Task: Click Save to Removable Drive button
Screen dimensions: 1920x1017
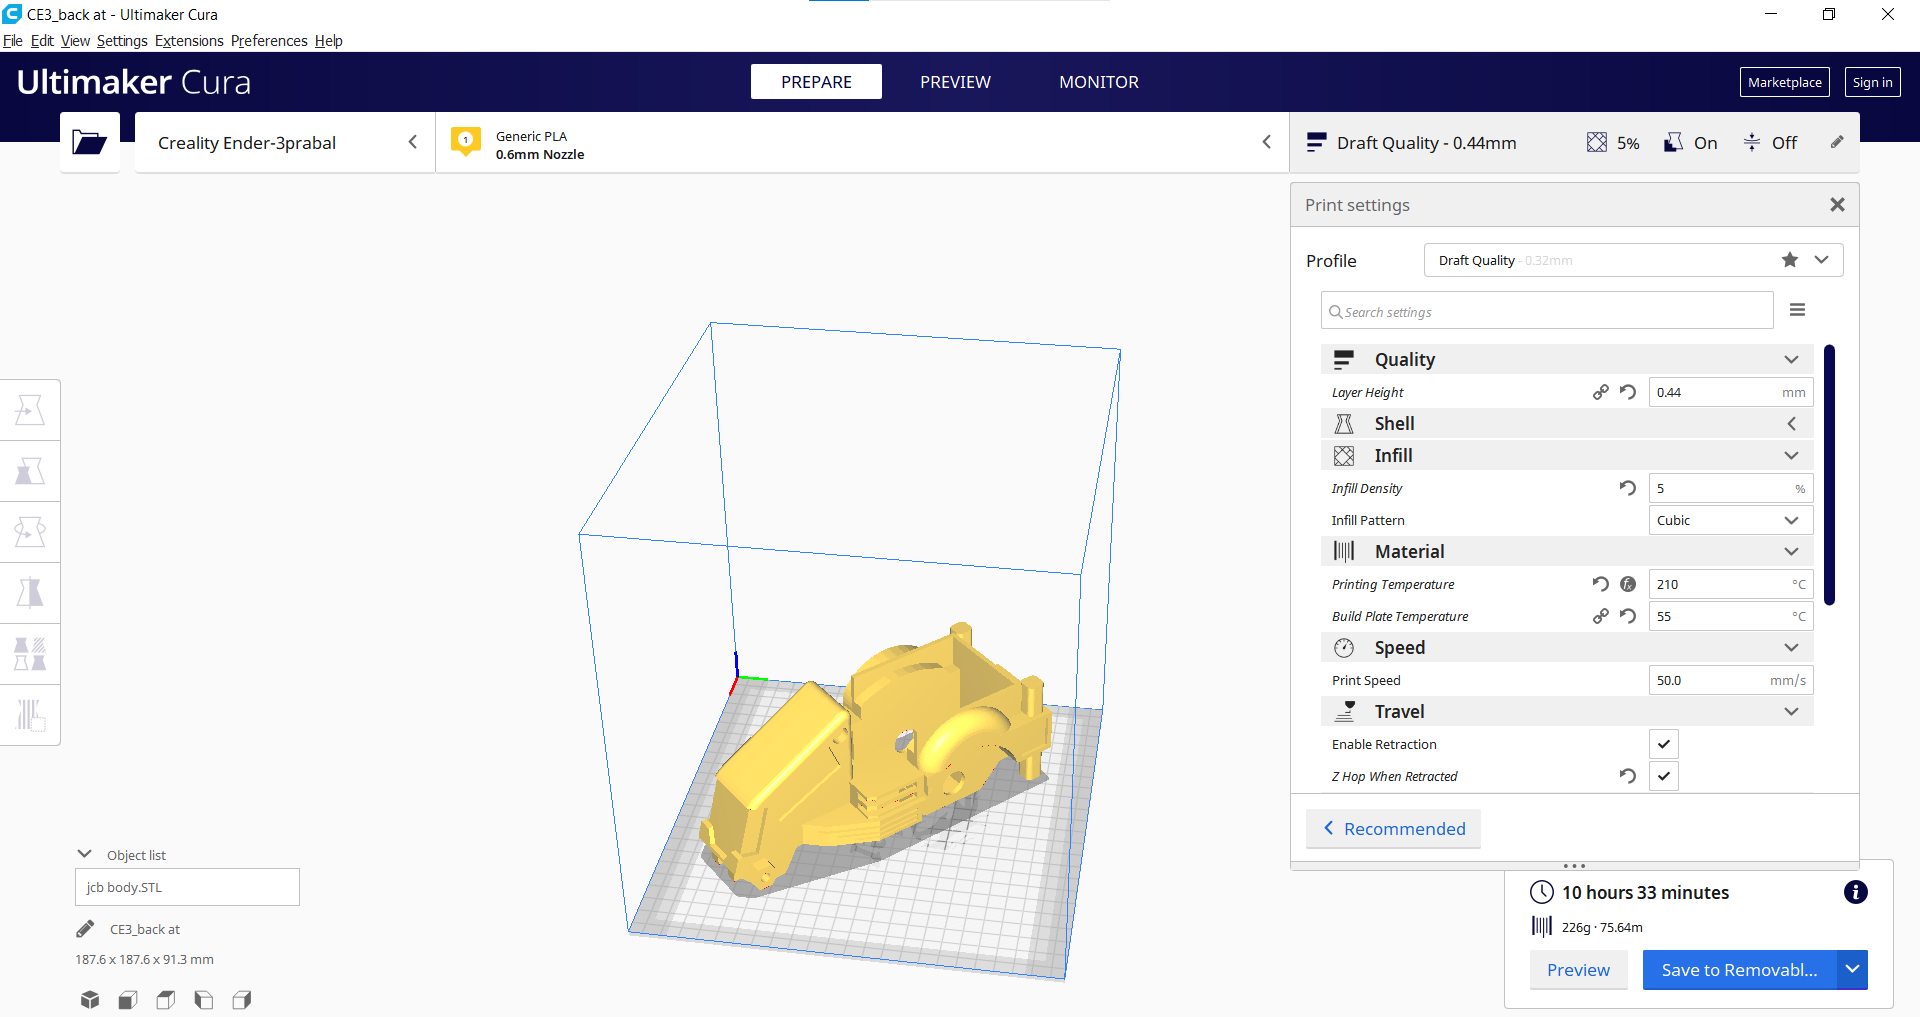Action: tap(1739, 969)
